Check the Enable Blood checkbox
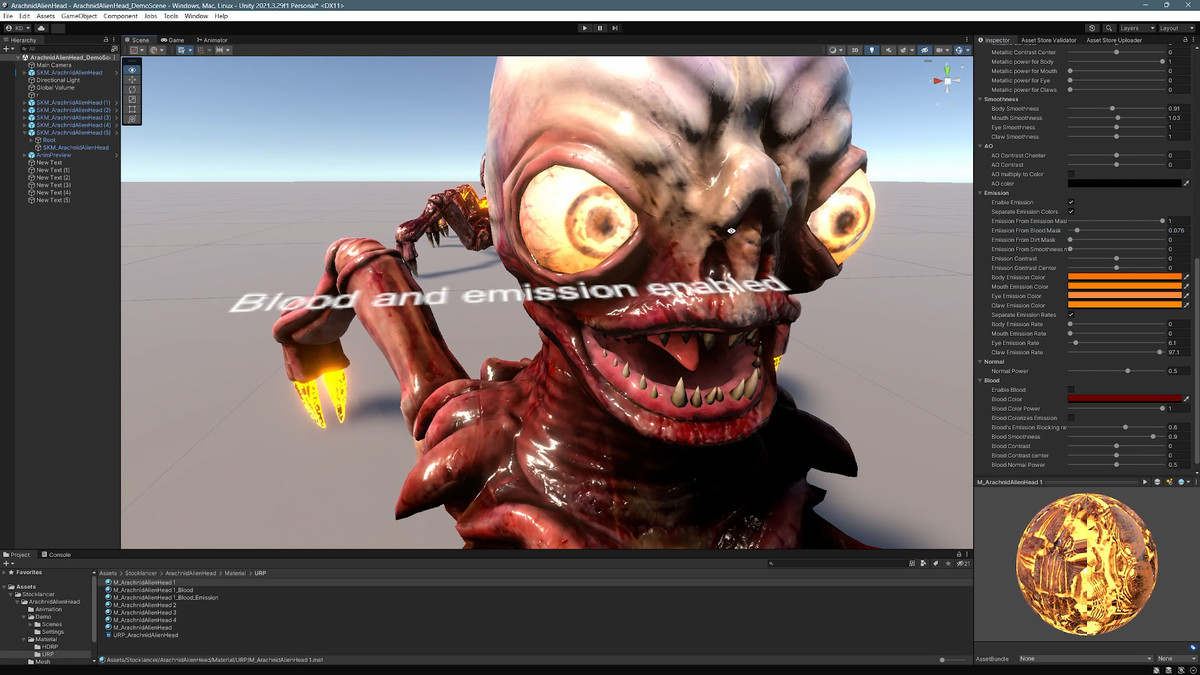 point(1071,390)
